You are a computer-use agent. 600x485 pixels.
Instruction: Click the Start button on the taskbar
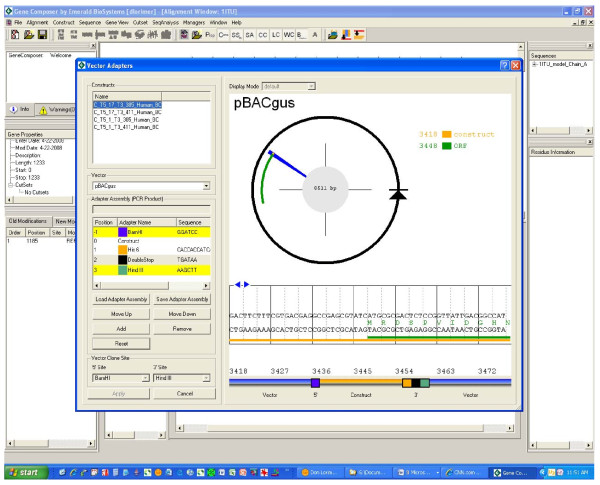click(26, 472)
